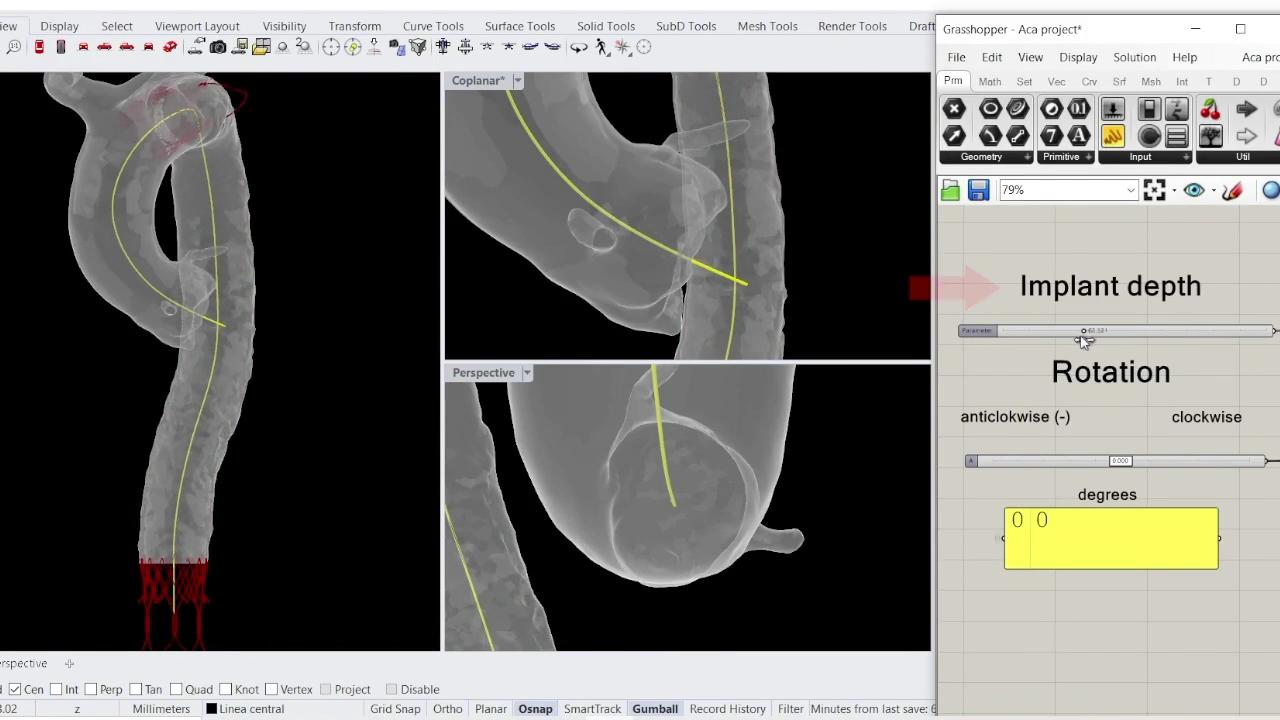Click the Grid Snap status bar button

[x=395, y=709]
